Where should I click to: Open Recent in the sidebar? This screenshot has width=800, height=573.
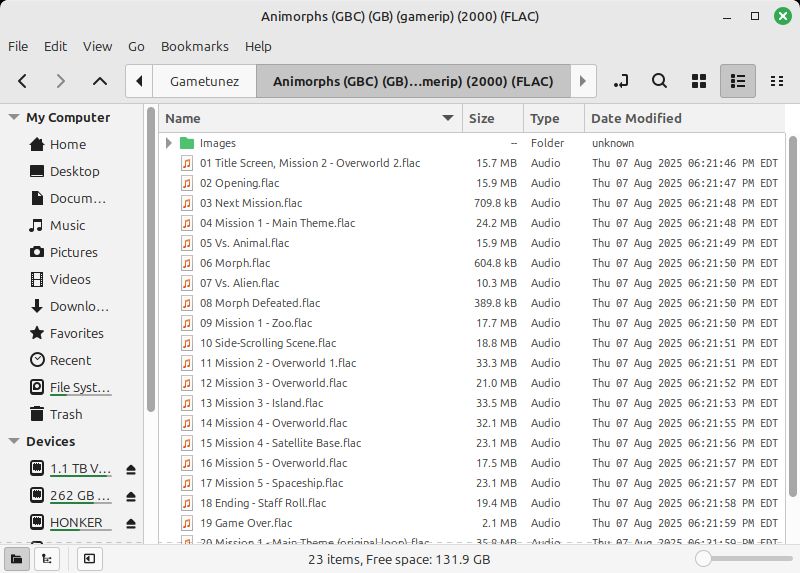click(x=70, y=361)
